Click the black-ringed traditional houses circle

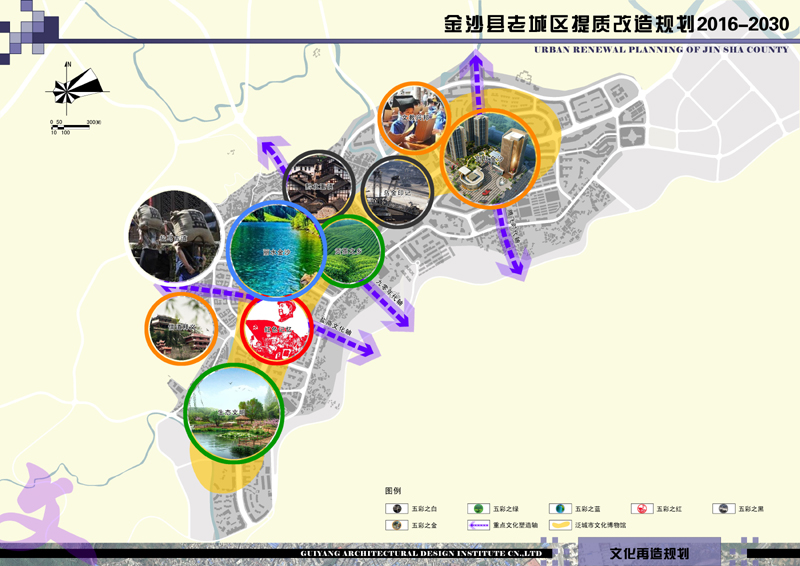pos(321,186)
